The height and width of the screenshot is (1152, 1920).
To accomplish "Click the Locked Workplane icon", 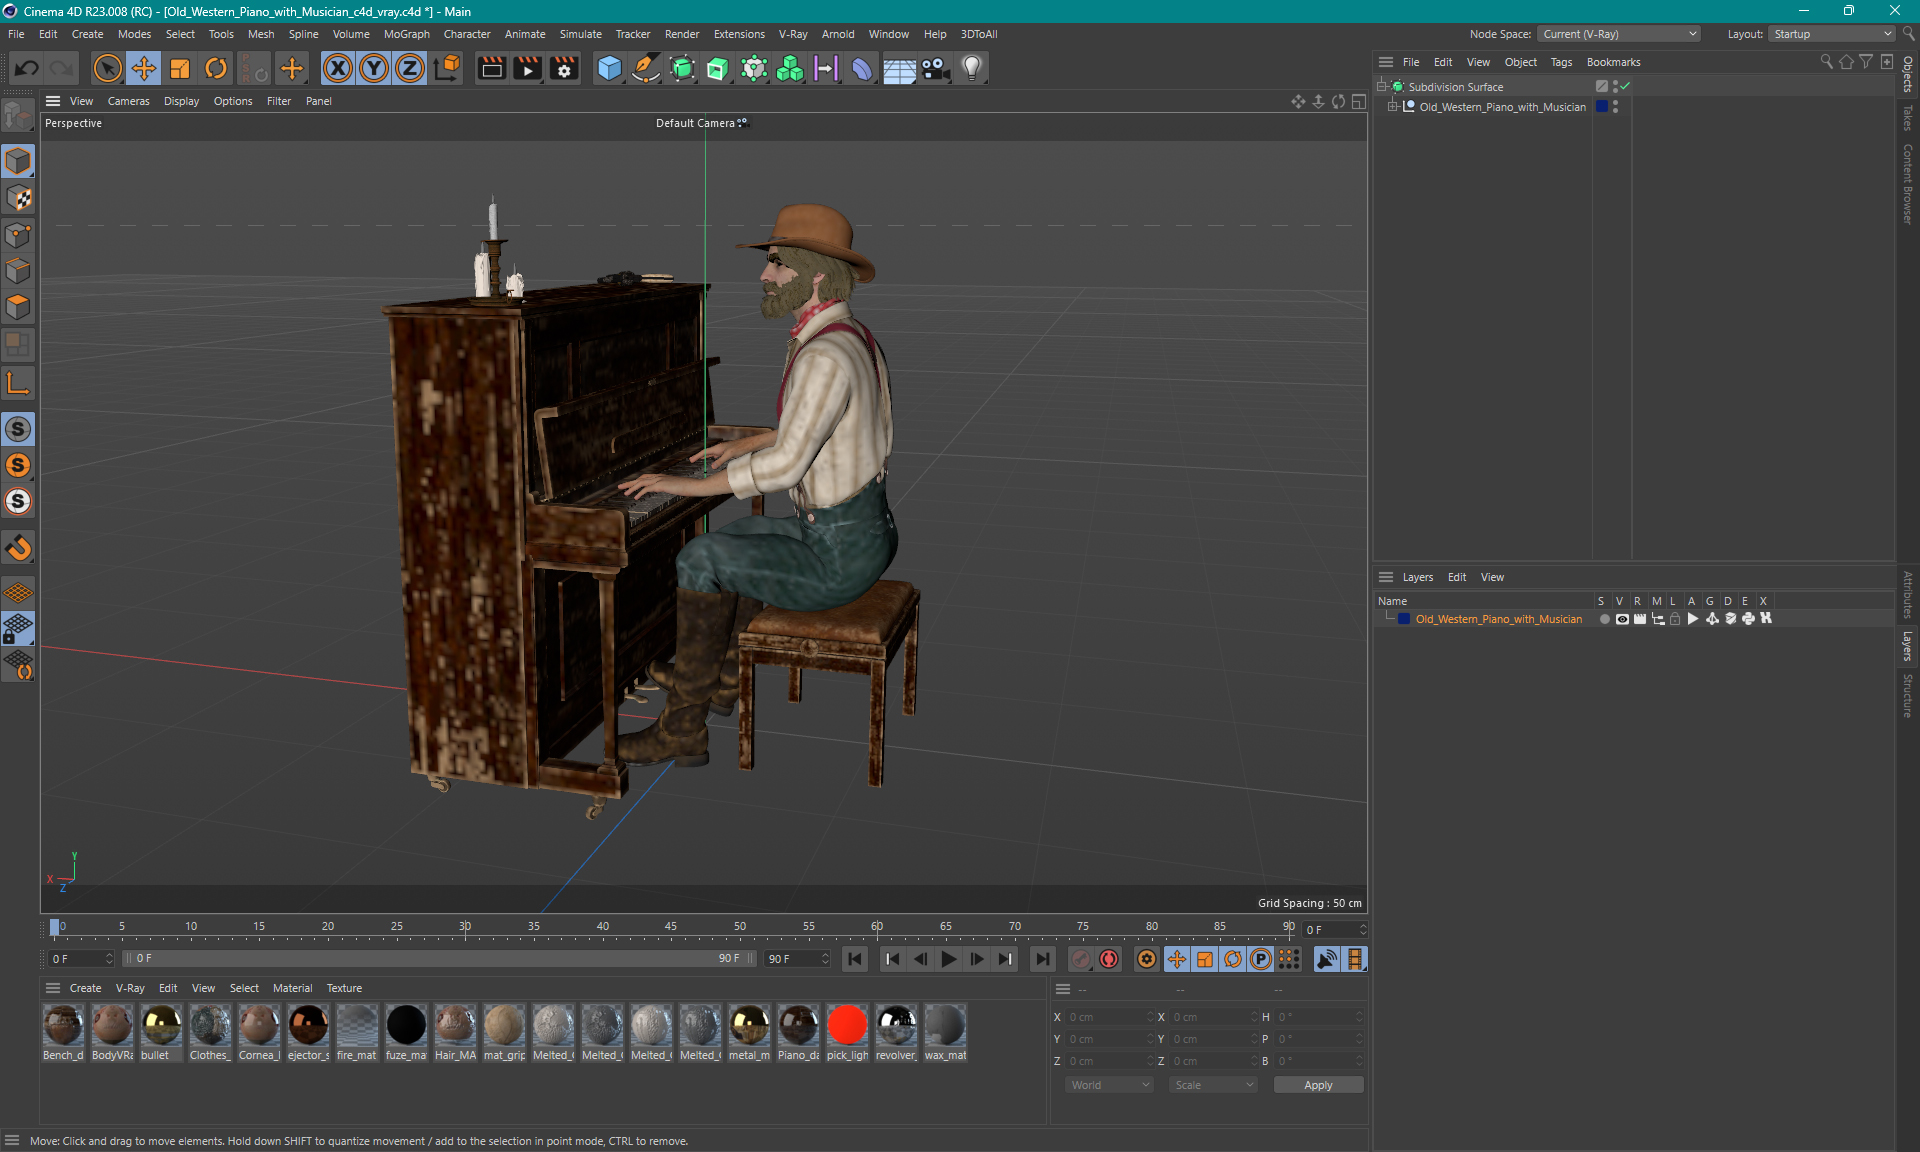I will (x=18, y=629).
